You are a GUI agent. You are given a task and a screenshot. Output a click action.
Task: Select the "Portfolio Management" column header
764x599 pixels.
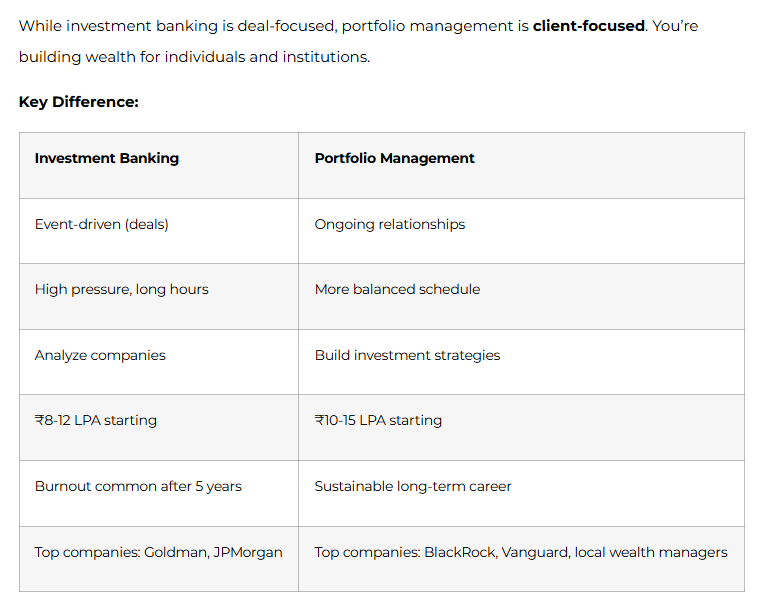point(394,158)
